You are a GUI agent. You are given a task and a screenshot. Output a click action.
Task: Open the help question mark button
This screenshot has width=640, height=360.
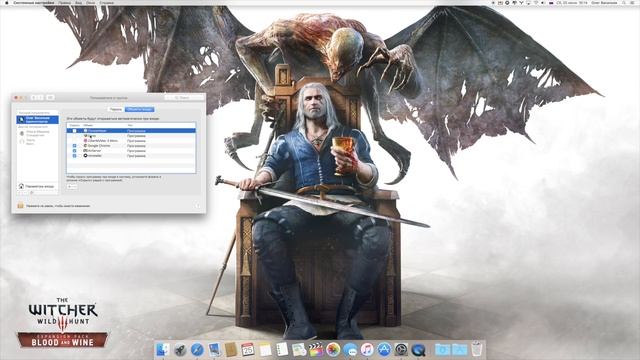coord(198,205)
